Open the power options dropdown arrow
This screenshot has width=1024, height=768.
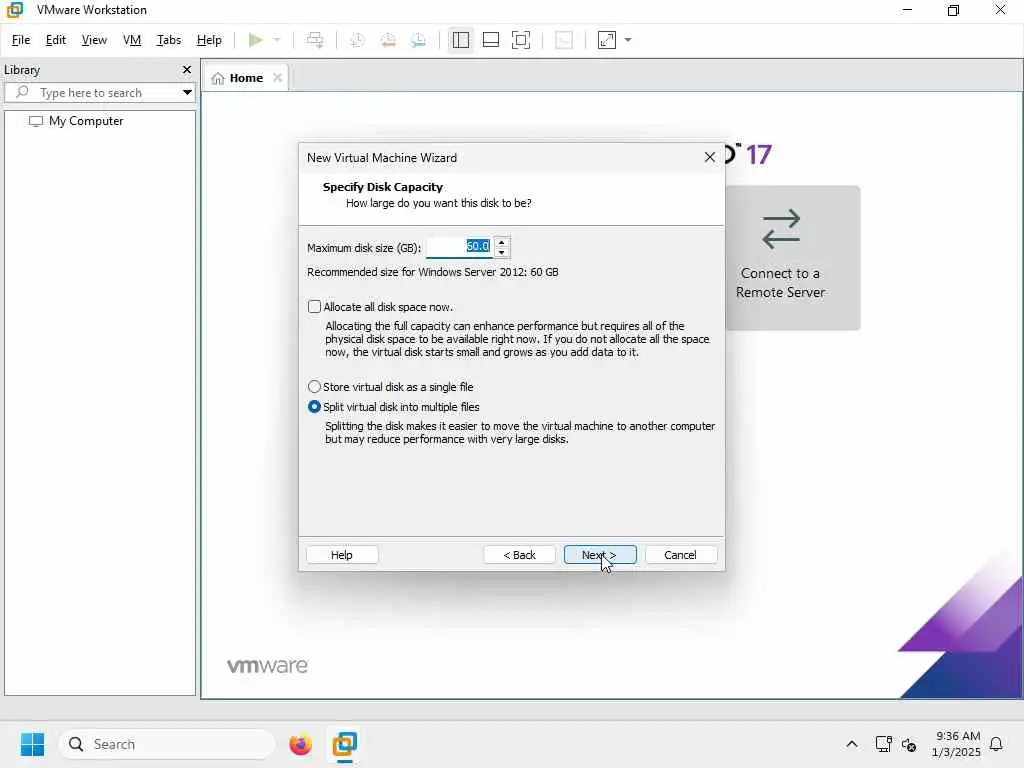[x=277, y=40]
